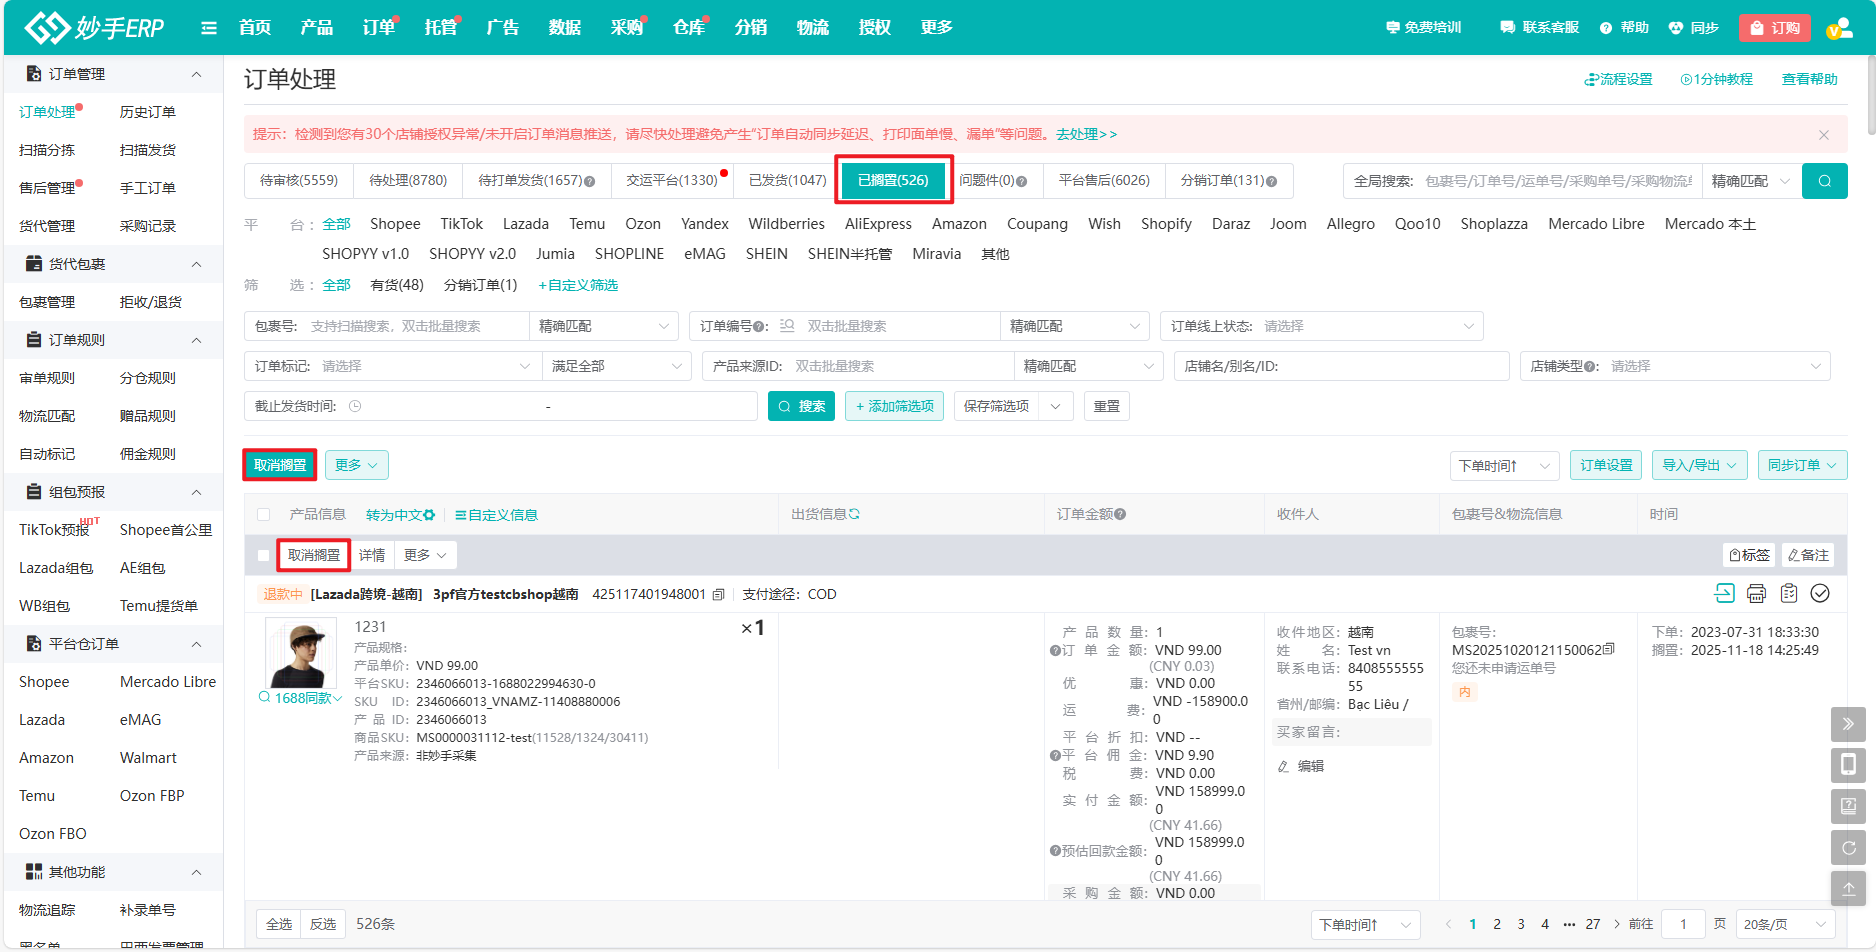Open 扫描发货 in the sidebar
This screenshot has width=1876, height=952.
(x=148, y=150)
